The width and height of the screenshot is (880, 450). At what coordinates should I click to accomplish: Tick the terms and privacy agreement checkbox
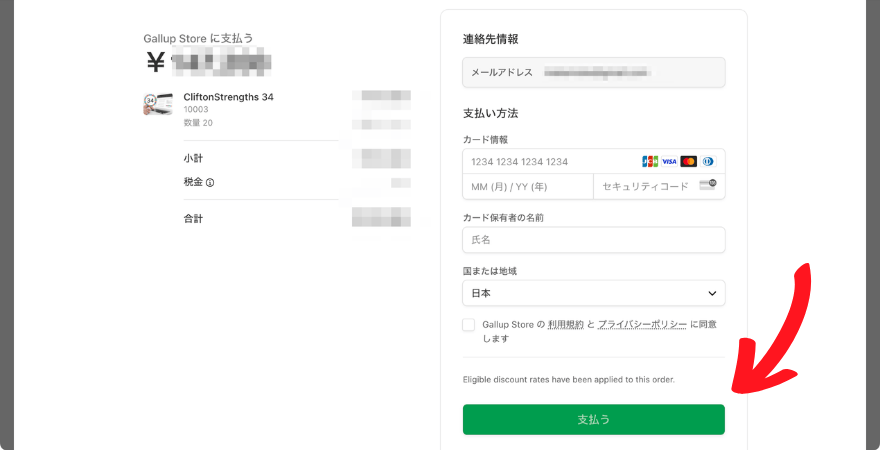click(x=469, y=325)
